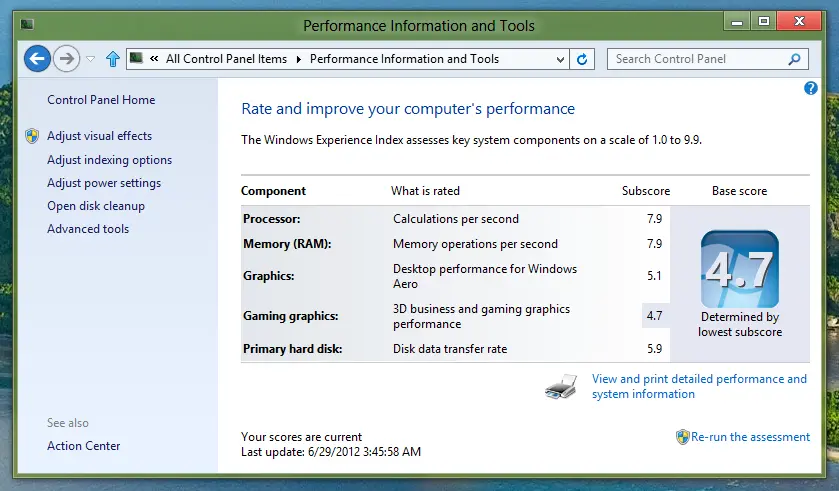
Task: Click the Forward navigation arrow
Action: [x=66, y=58]
